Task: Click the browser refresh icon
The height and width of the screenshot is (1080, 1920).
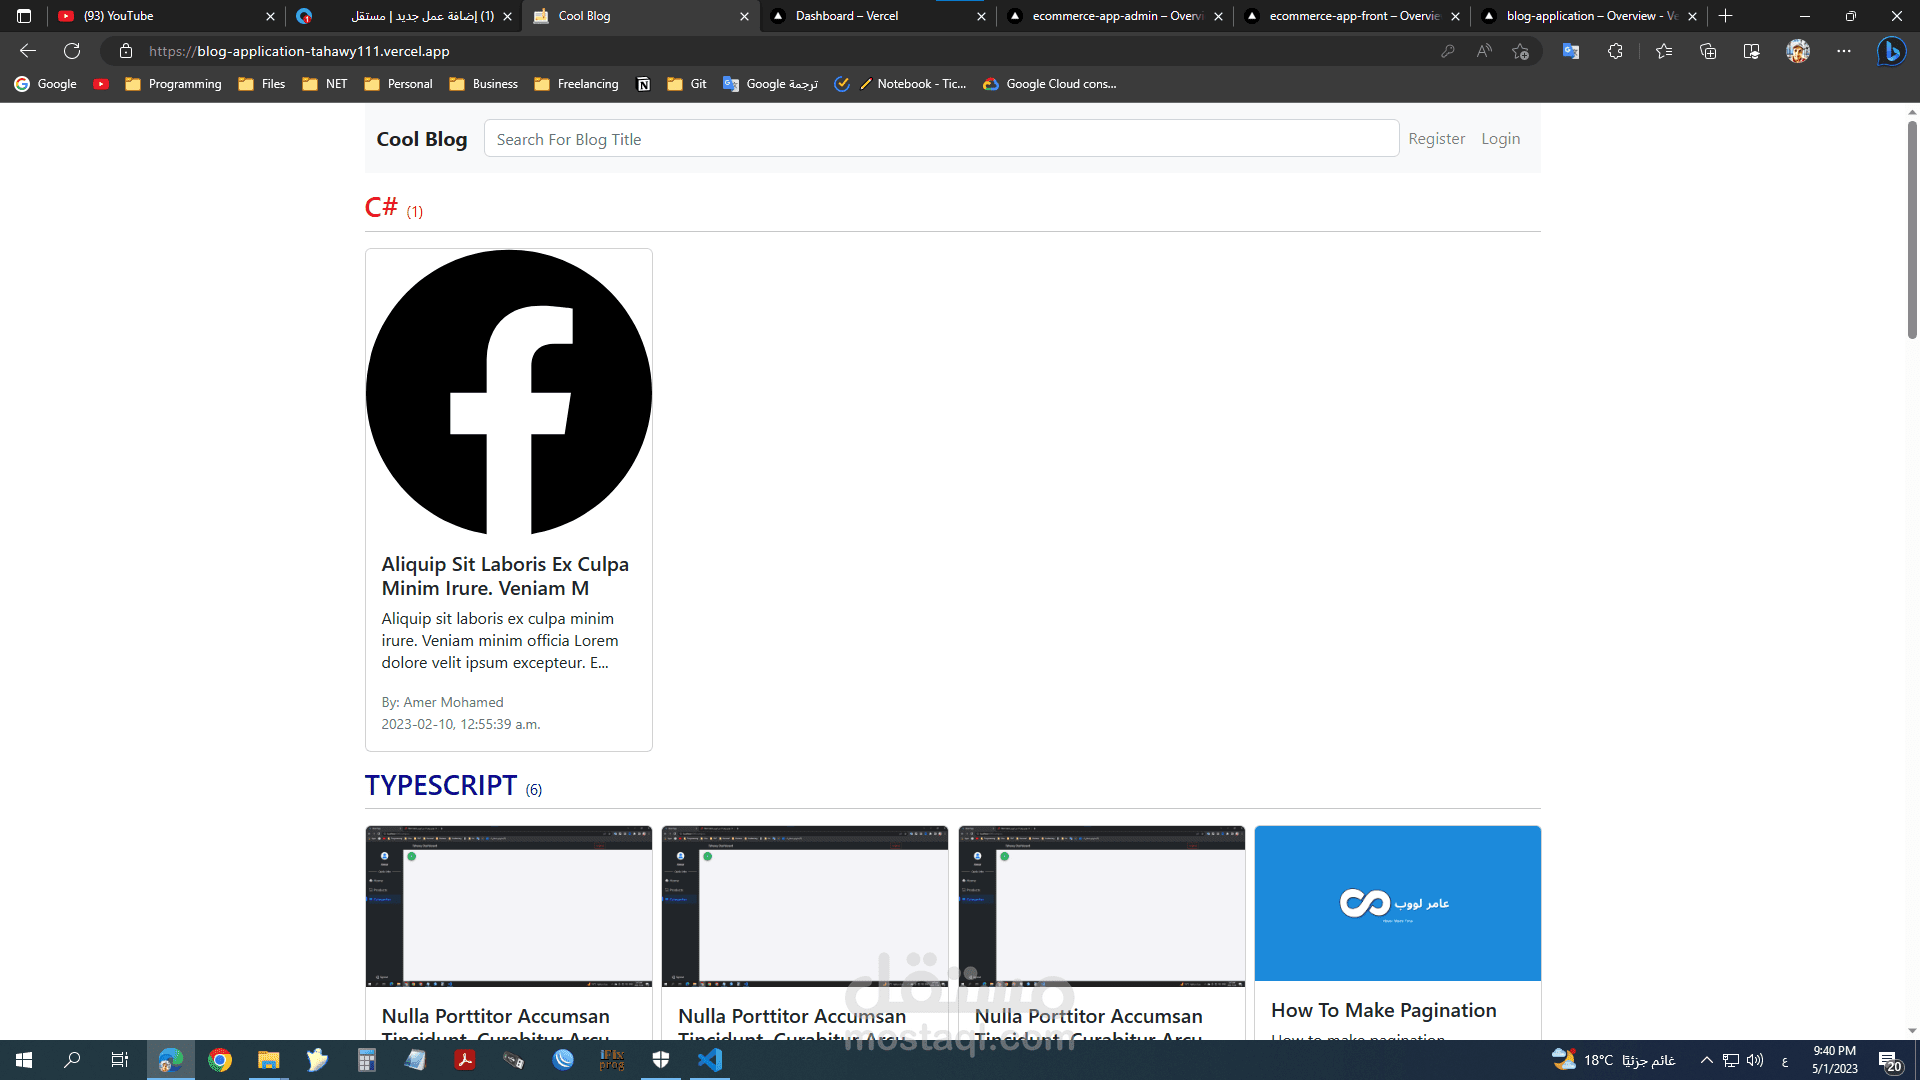Action: point(72,51)
